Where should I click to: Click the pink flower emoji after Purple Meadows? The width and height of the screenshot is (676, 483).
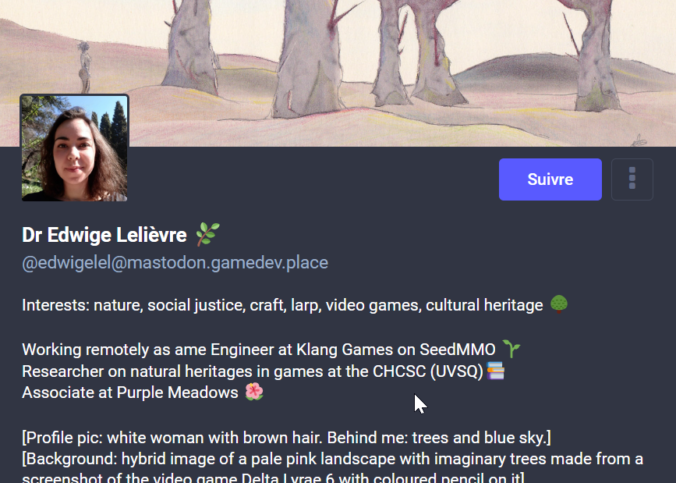254,392
